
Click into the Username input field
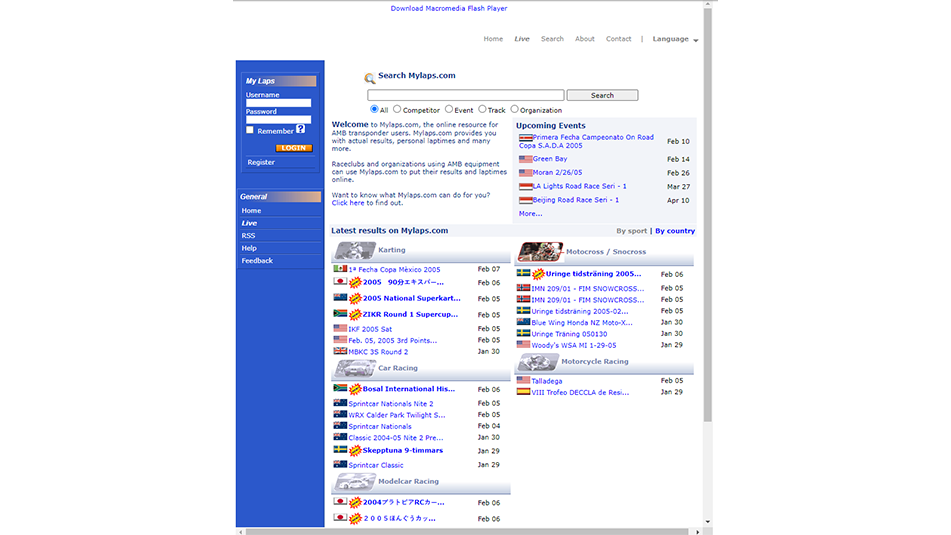pyautogui.click(x=278, y=103)
